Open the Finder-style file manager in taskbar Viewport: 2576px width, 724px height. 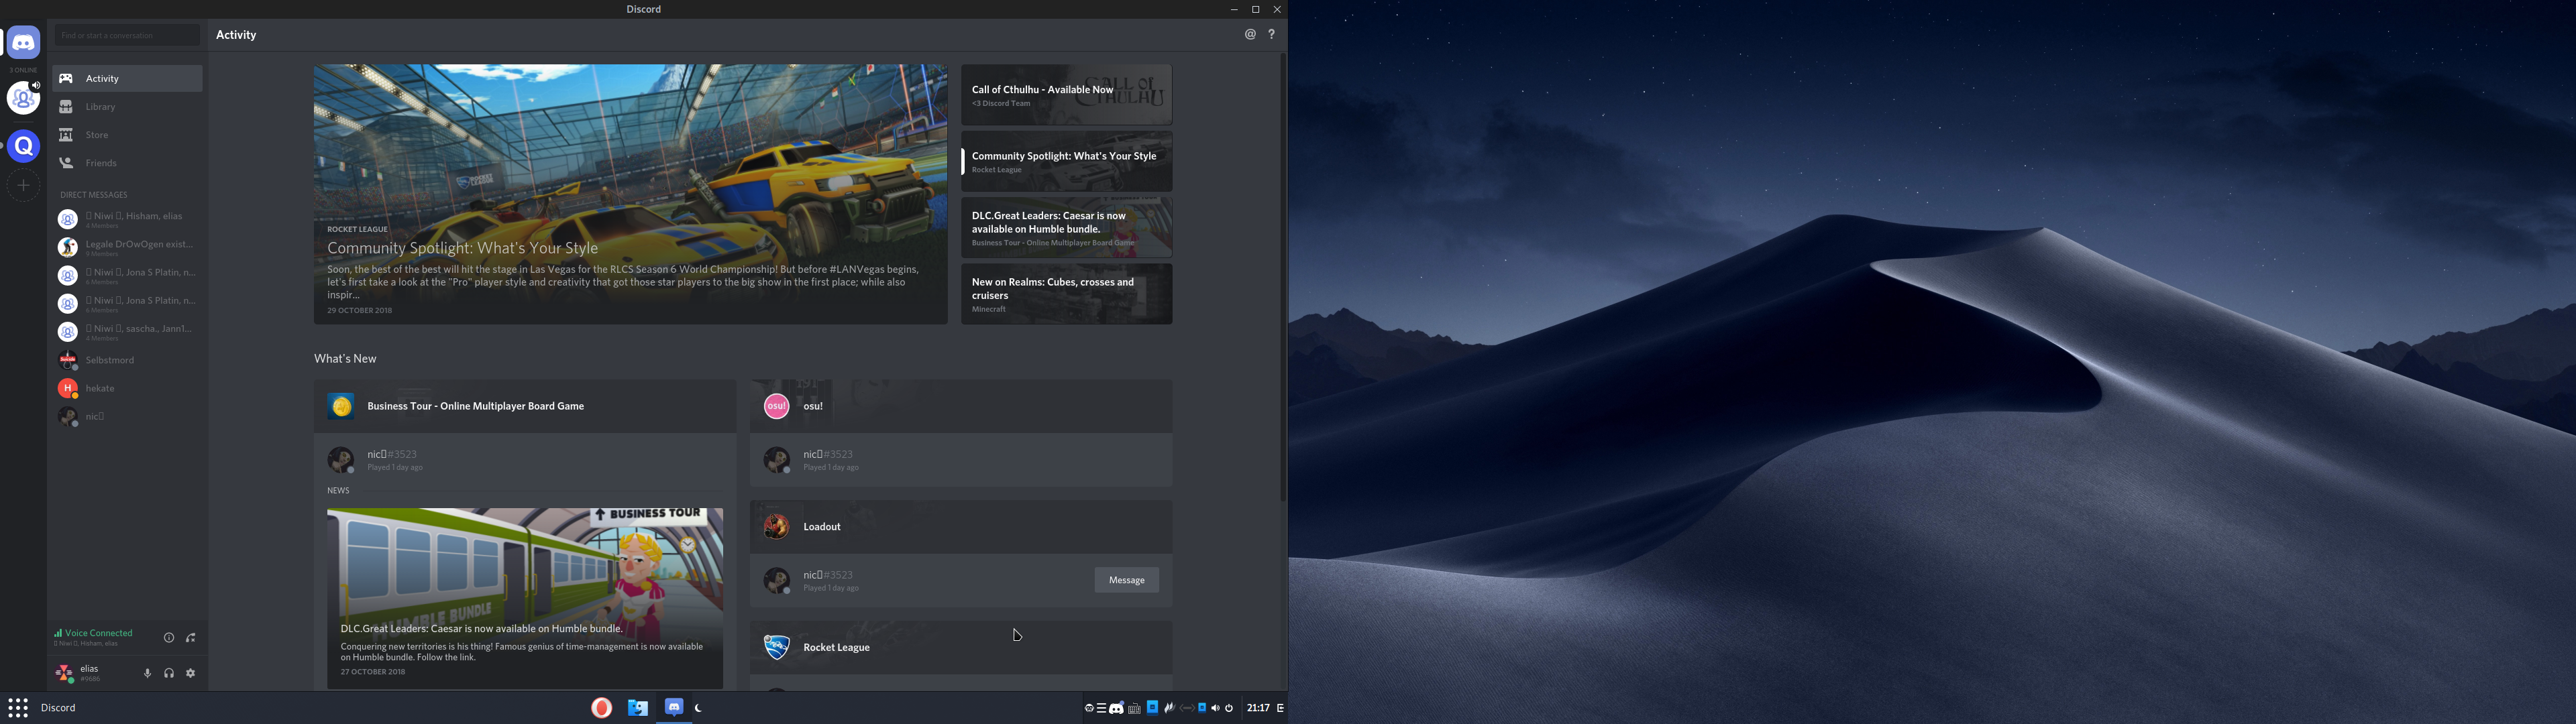[x=638, y=708]
